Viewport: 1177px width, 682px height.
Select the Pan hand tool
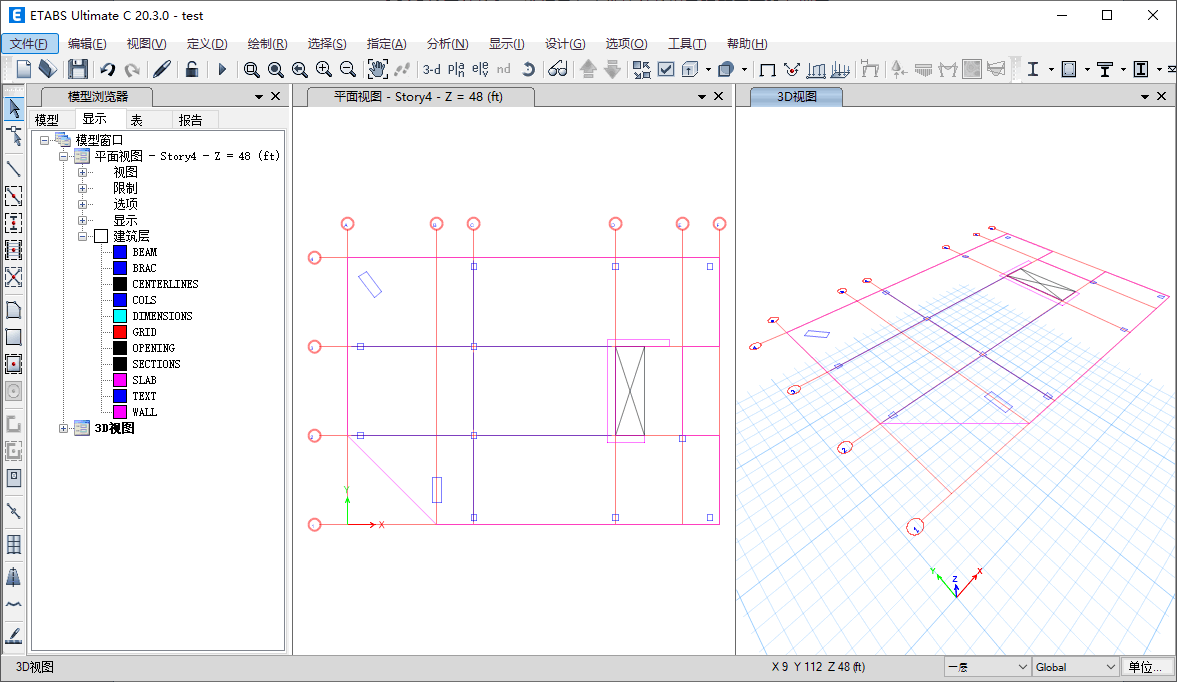click(x=377, y=69)
